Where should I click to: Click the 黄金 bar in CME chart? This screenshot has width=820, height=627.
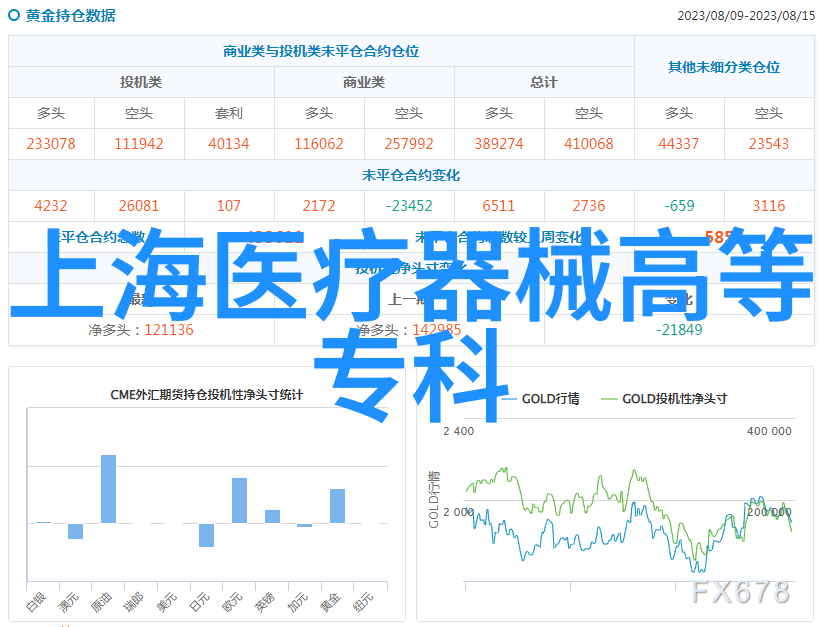pyautogui.click(x=337, y=505)
